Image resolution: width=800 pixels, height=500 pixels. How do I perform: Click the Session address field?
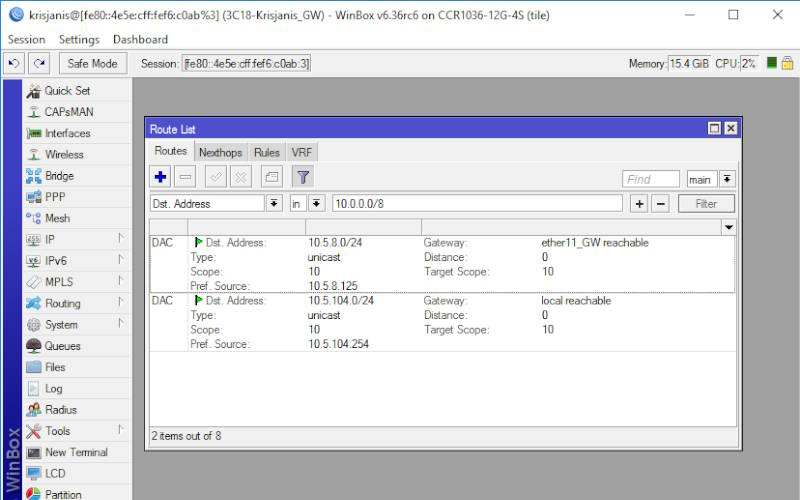[x=246, y=64]
